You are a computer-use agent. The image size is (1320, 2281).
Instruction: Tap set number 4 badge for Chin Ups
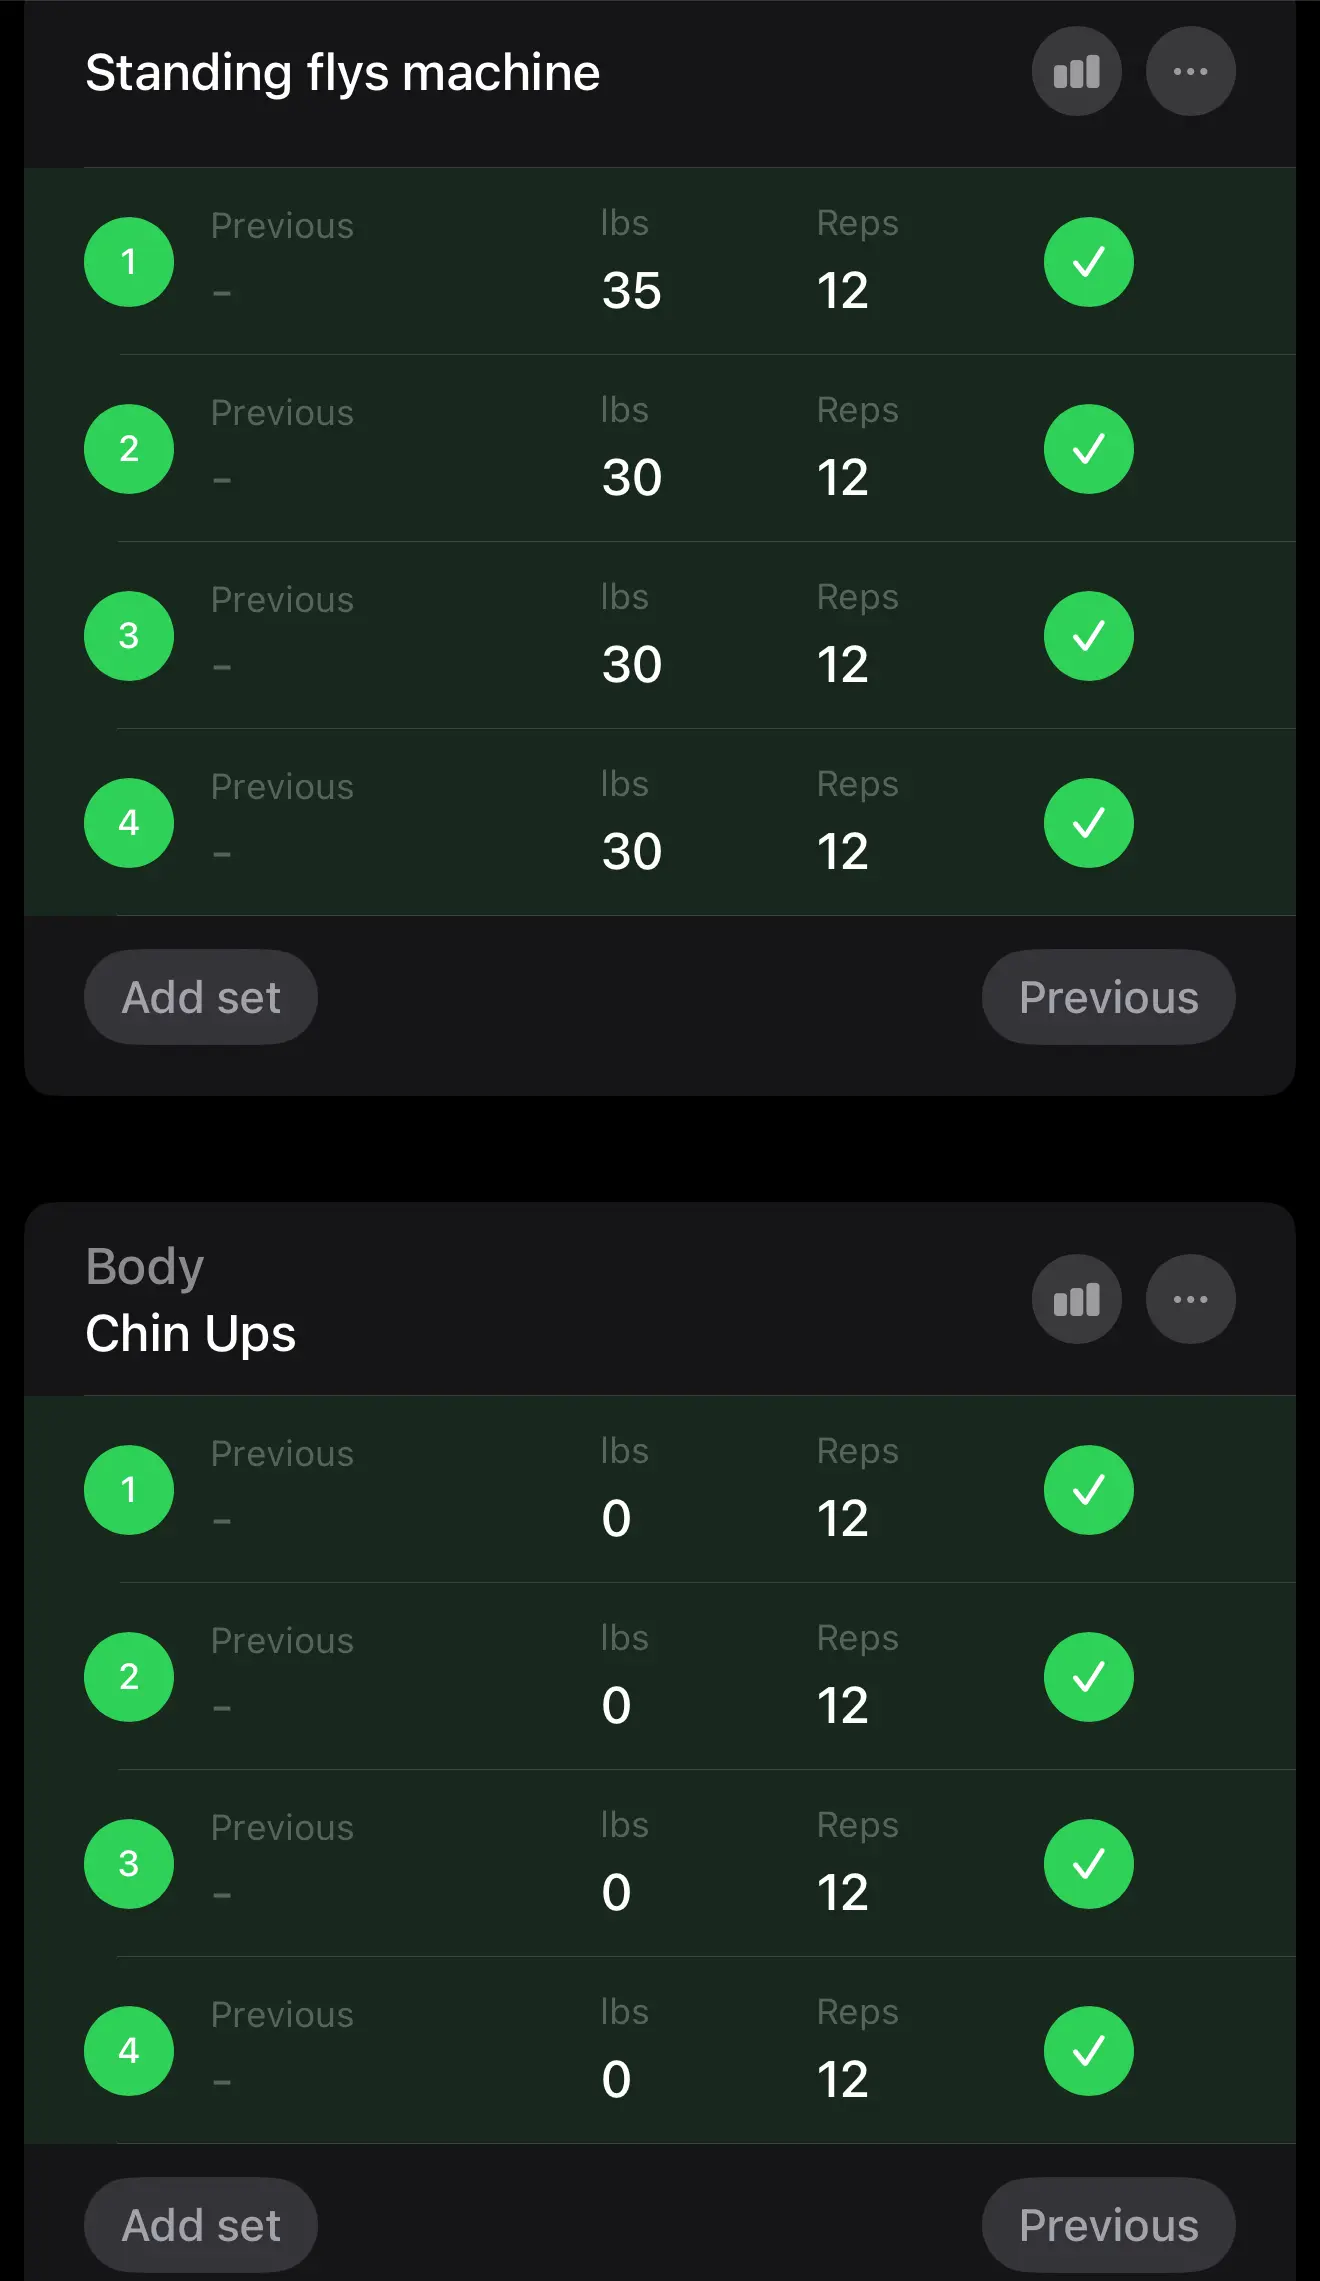coord(129,2051)
